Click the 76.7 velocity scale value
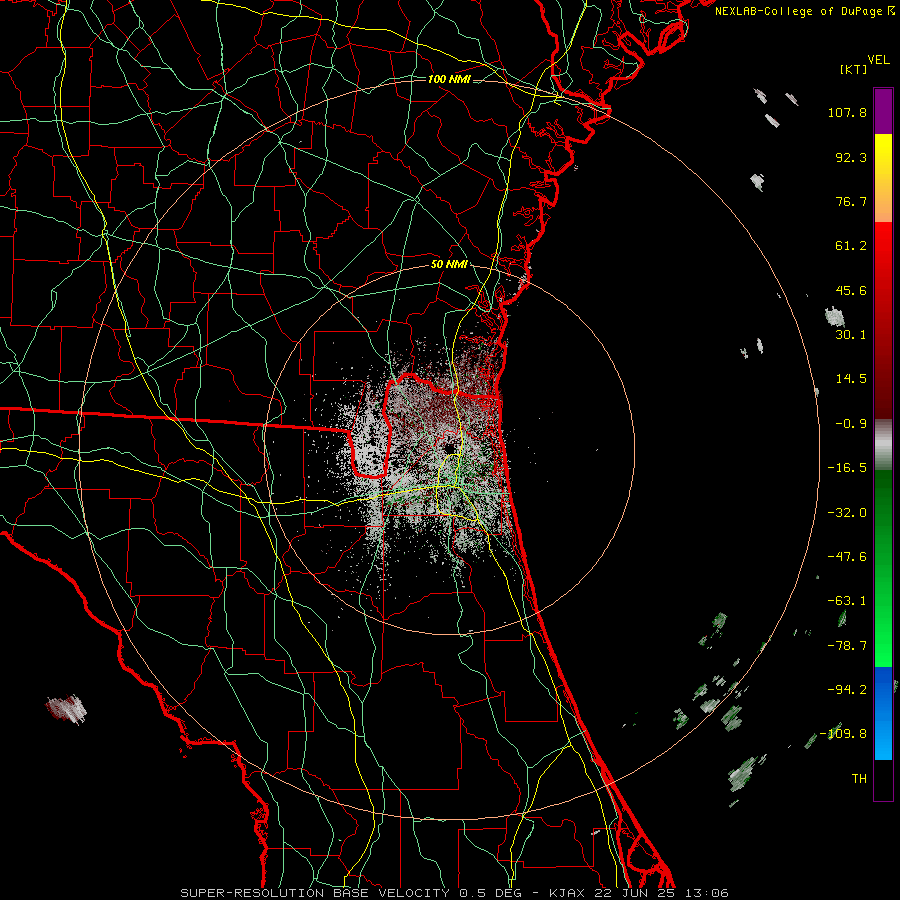The image size is (900, 900). [851, 201]
